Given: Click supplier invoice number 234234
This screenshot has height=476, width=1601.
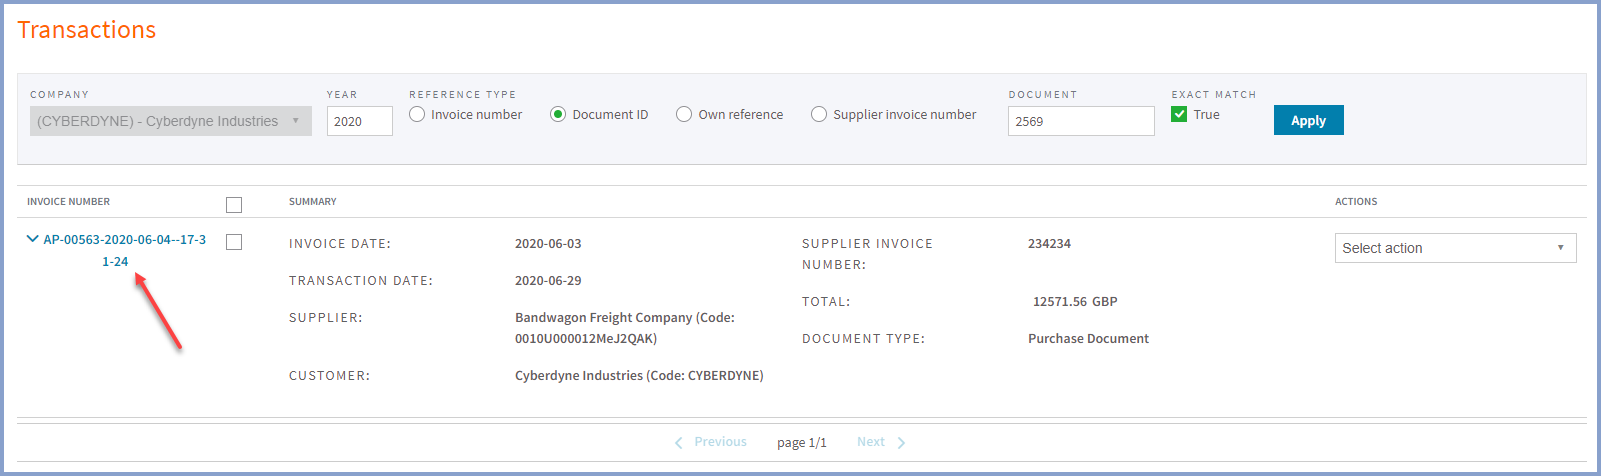Looking at the screenshot, I should pos(1049,243).
